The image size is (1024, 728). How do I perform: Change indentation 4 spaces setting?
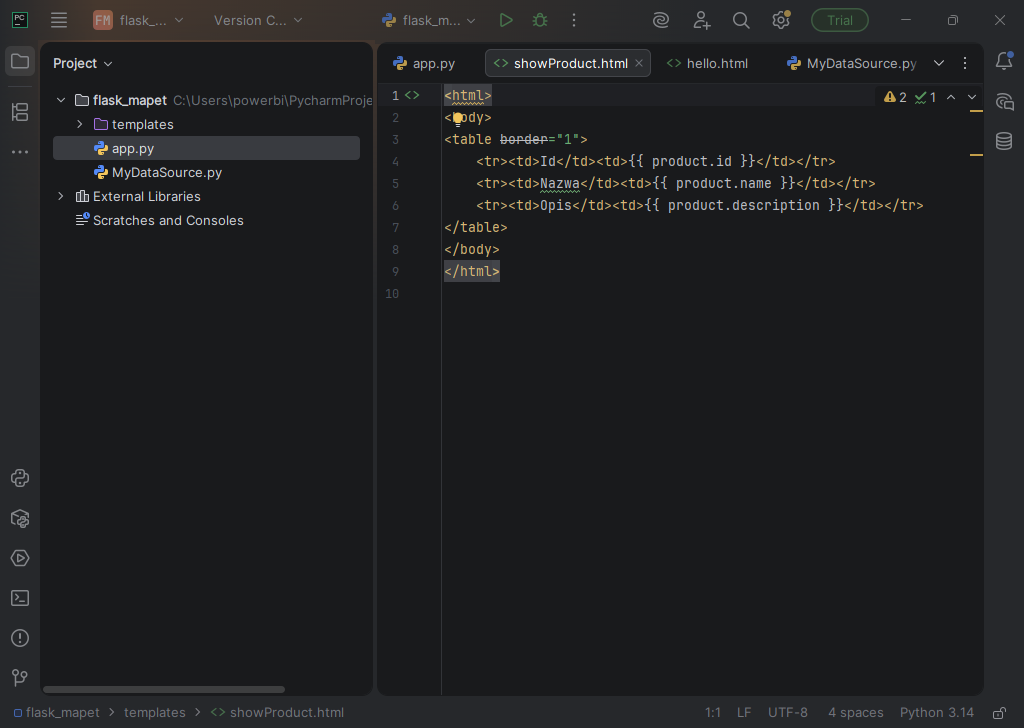(856, 712)
